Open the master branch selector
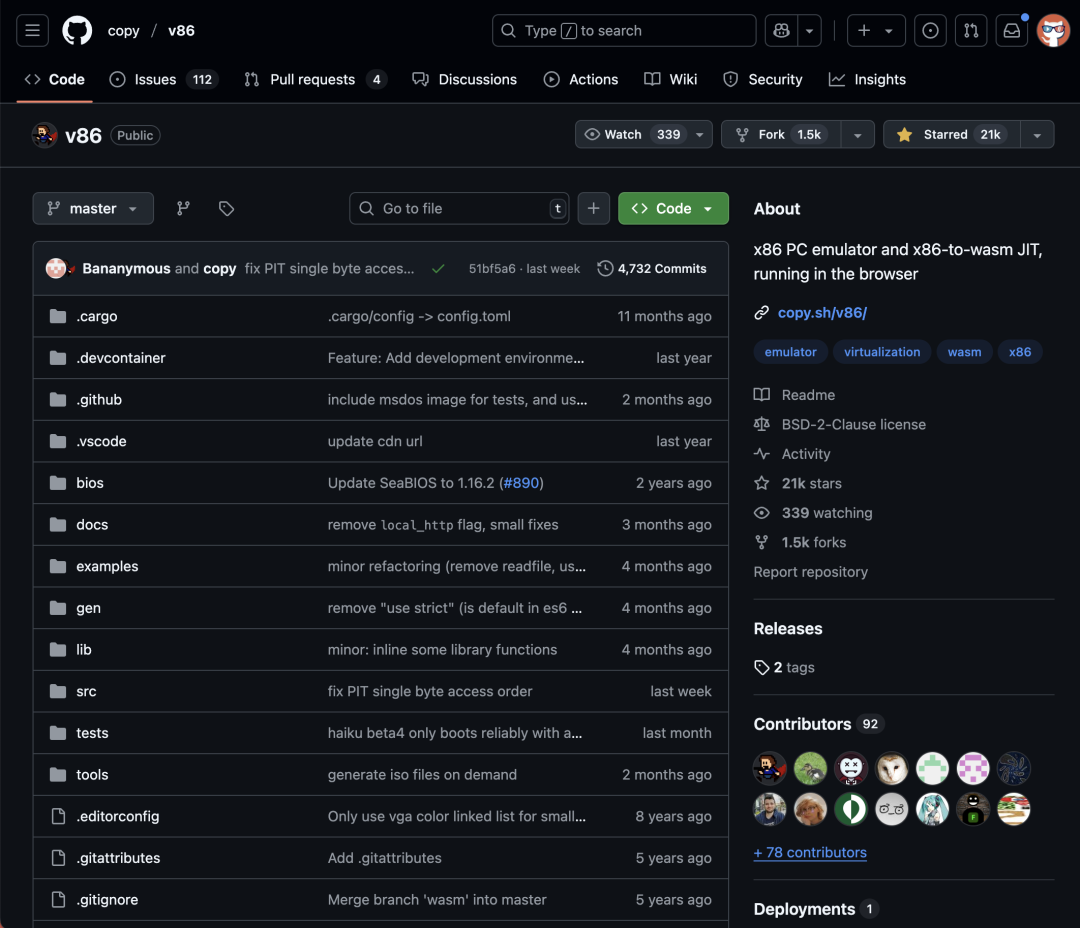This screenshot has width=1080, height=928. (x=93, y=208)
